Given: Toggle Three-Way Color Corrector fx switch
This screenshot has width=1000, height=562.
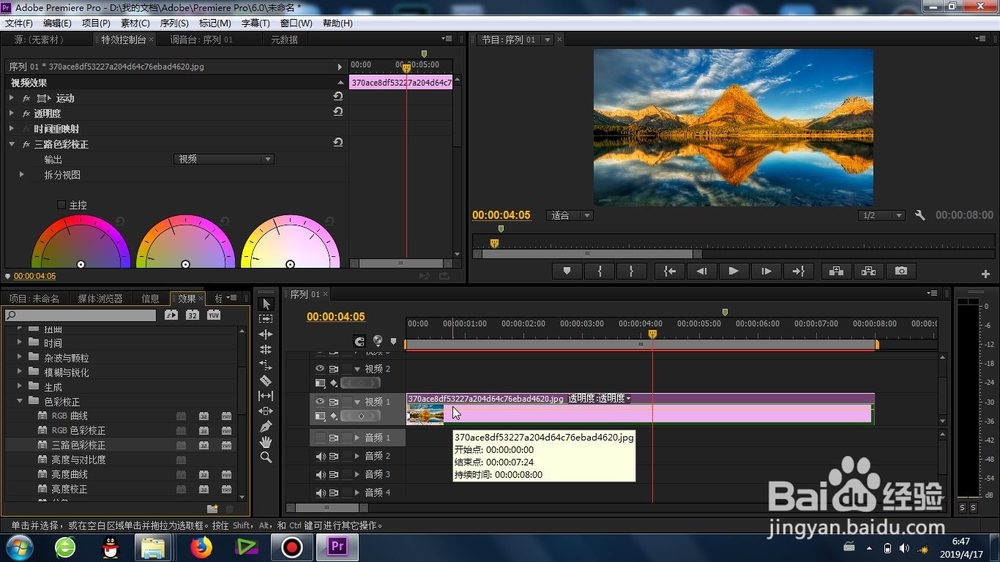Looking at the screenshot, I should pyautogui.click(x=26, y=145).
